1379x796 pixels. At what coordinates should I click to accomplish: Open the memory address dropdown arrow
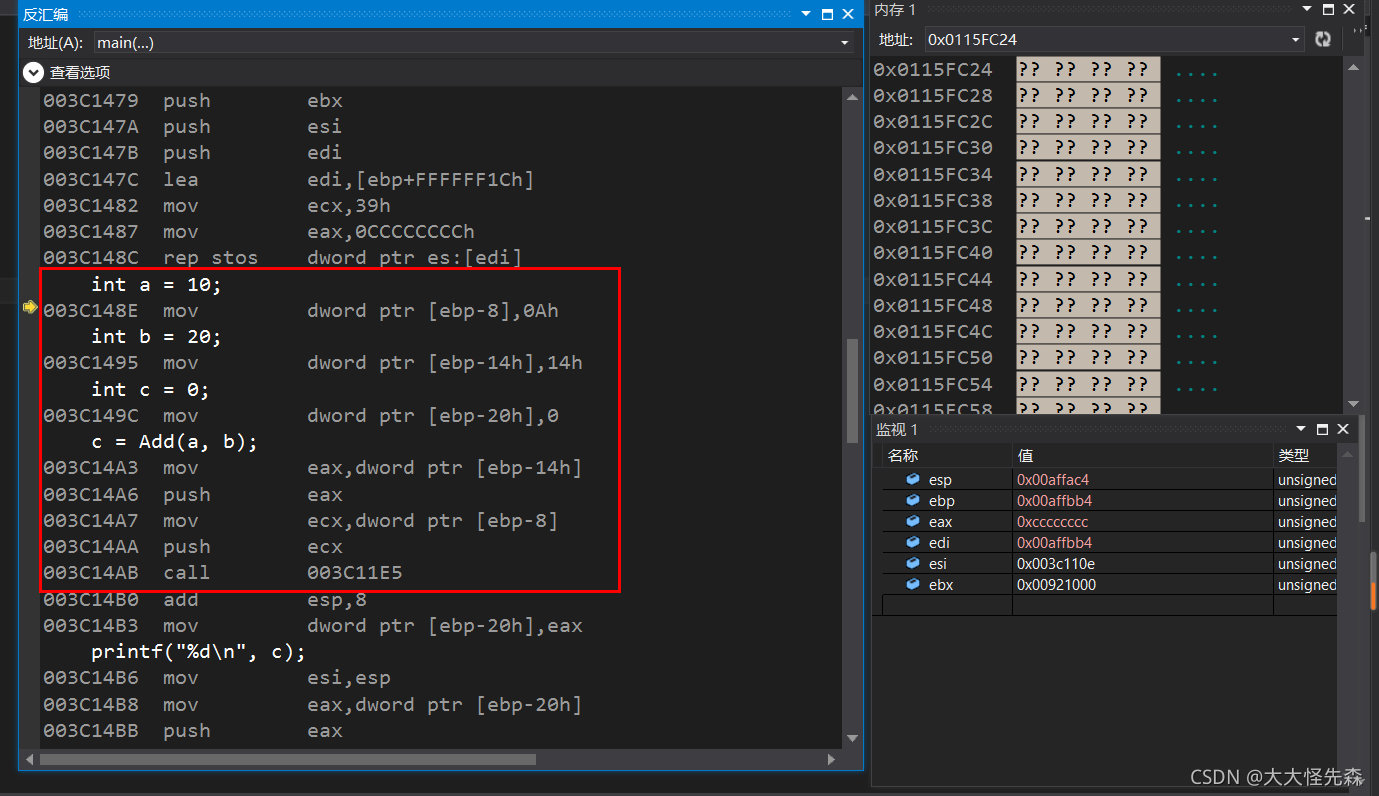pyautogui.click(x=1296, y=40)
